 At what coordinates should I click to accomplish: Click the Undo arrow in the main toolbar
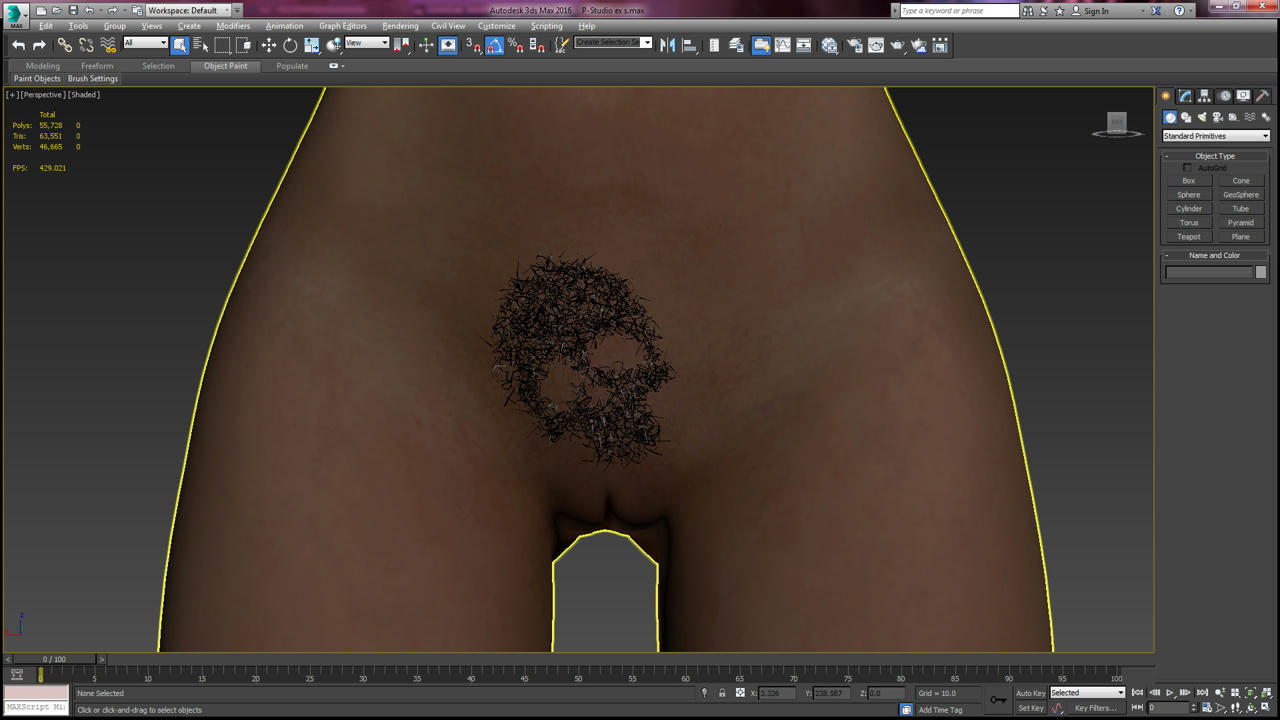pos(18,45)
